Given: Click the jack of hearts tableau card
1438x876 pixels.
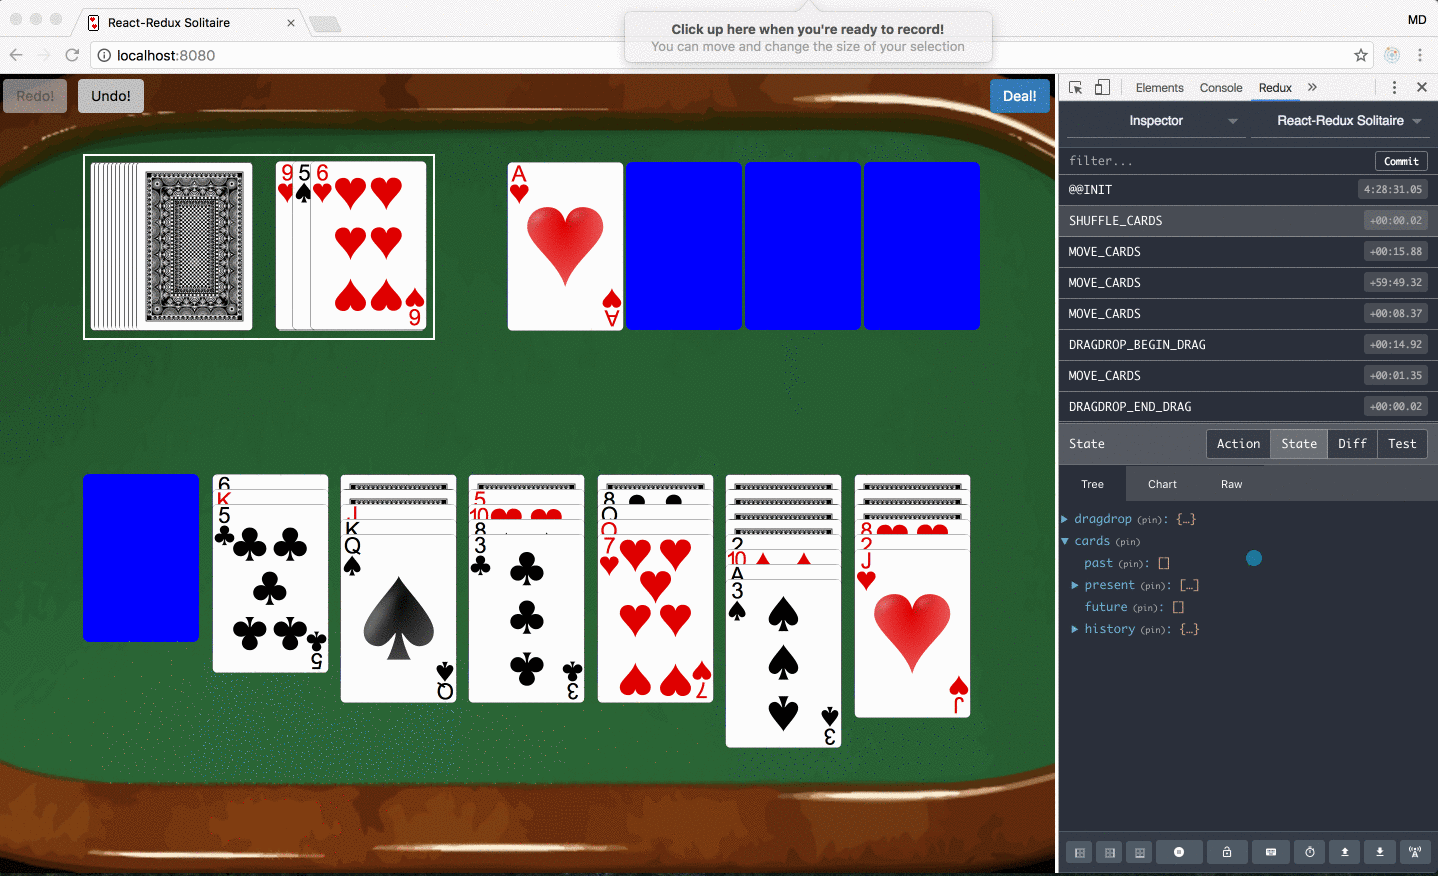Looking at the screenshot, I should tap(912, 633).
